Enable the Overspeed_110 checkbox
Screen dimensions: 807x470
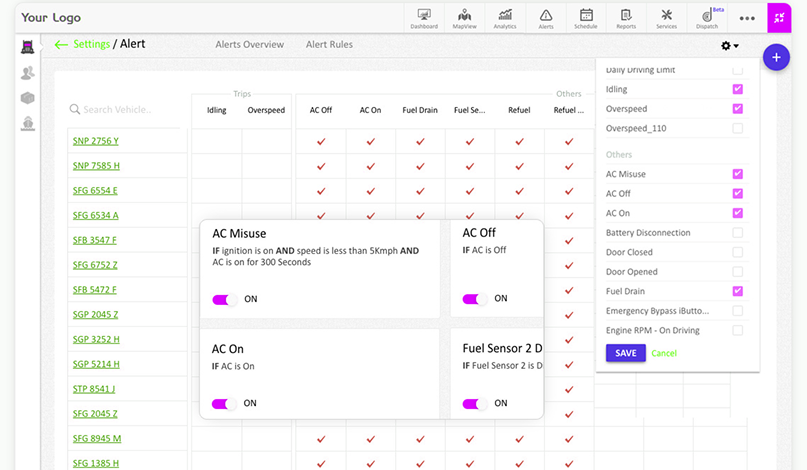737,128
